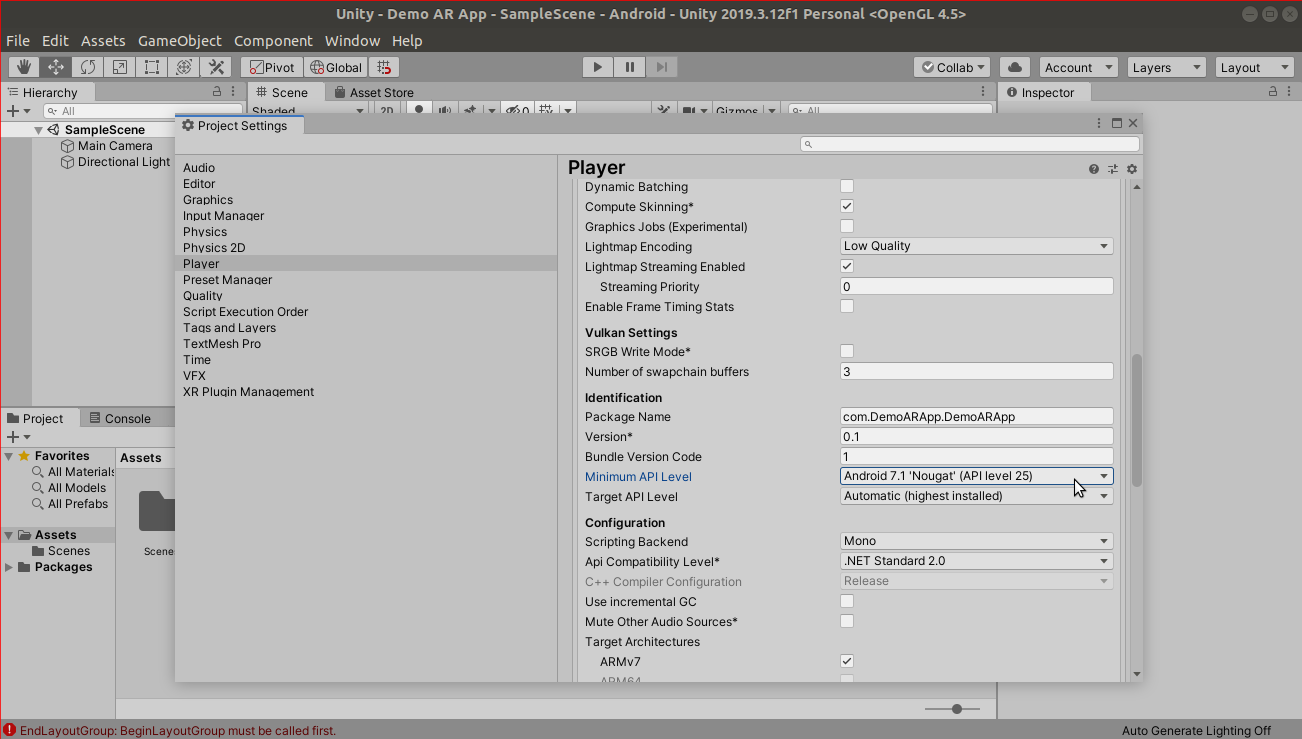1302x739 pixels.
Task: Toggle grid snapping icon
Action: click(x=384, y=67)
